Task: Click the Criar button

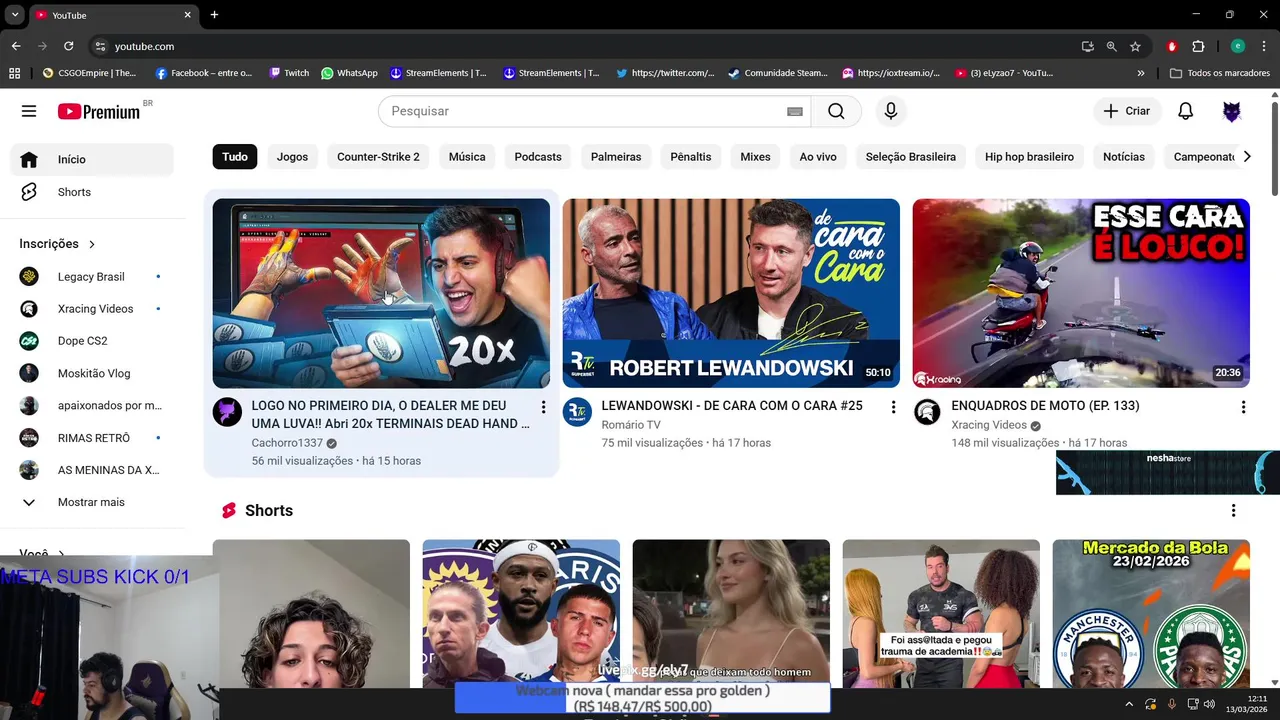Action: (1127, 111)
